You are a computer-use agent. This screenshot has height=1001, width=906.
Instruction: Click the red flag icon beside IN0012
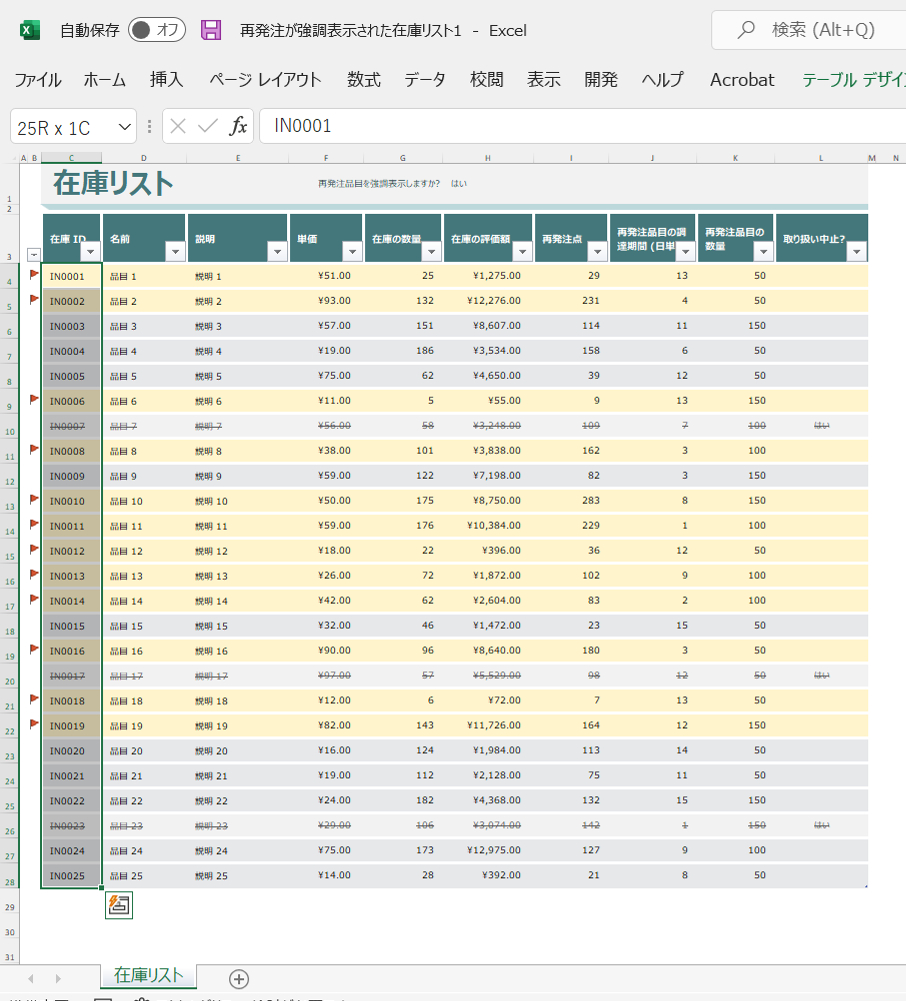point(34,549)
